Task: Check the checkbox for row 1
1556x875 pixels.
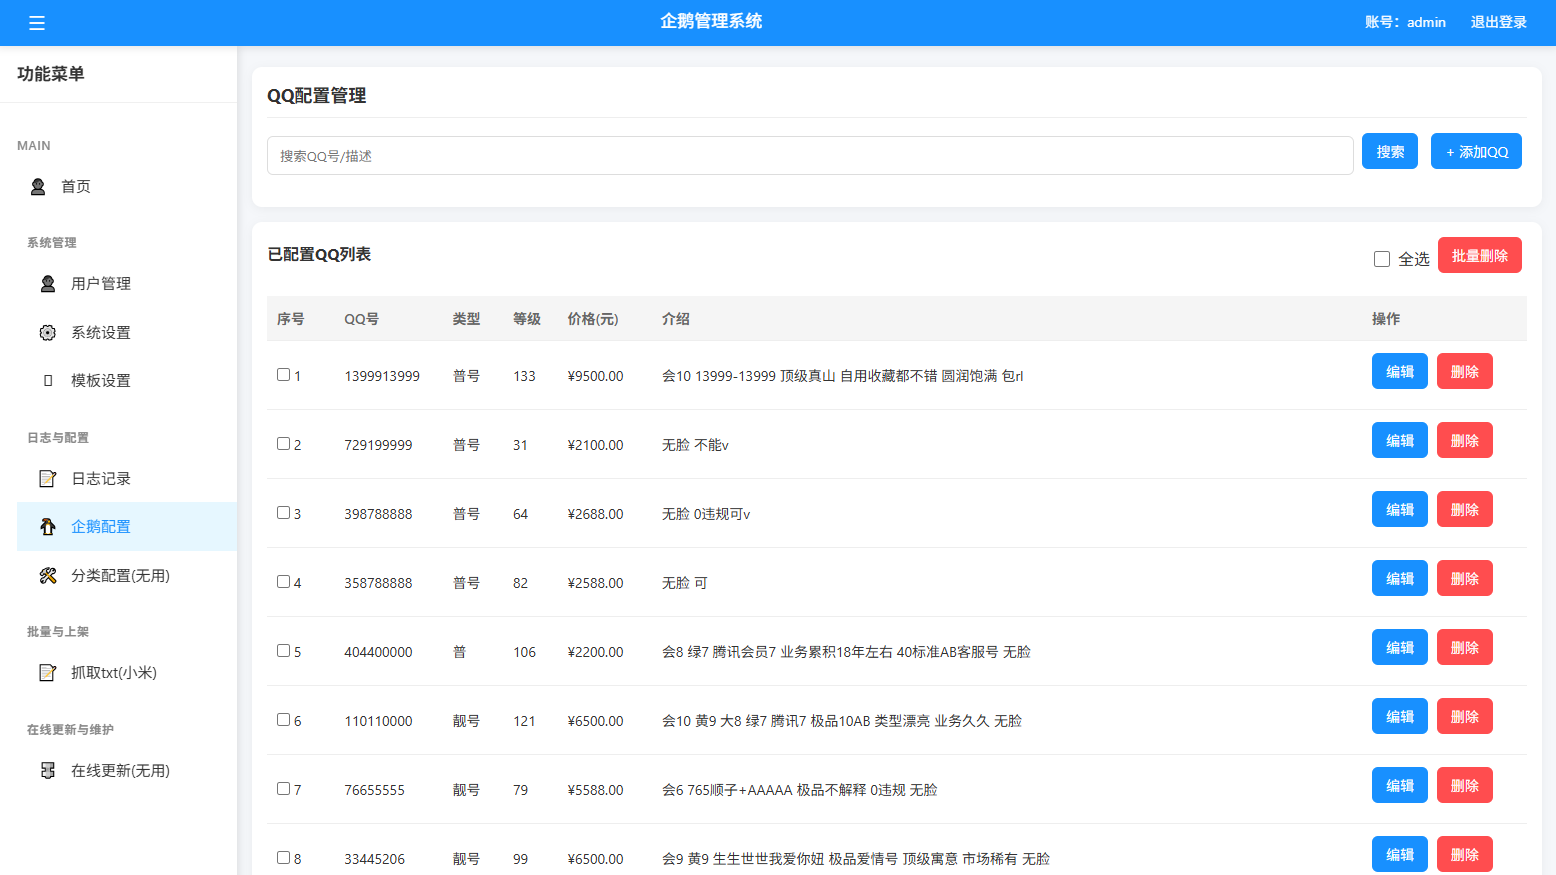Action: (x=283, y=375)
